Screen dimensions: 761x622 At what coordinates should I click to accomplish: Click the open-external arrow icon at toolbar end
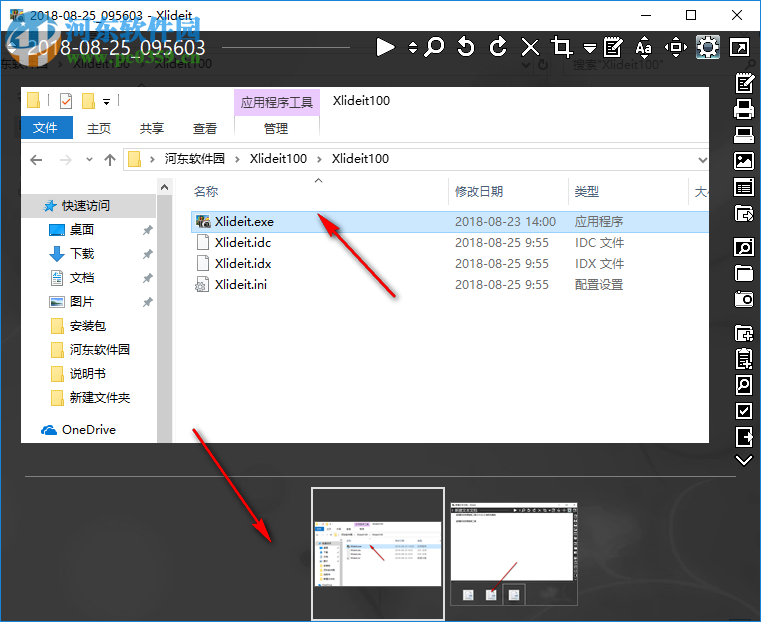click(x=739, y=48)
